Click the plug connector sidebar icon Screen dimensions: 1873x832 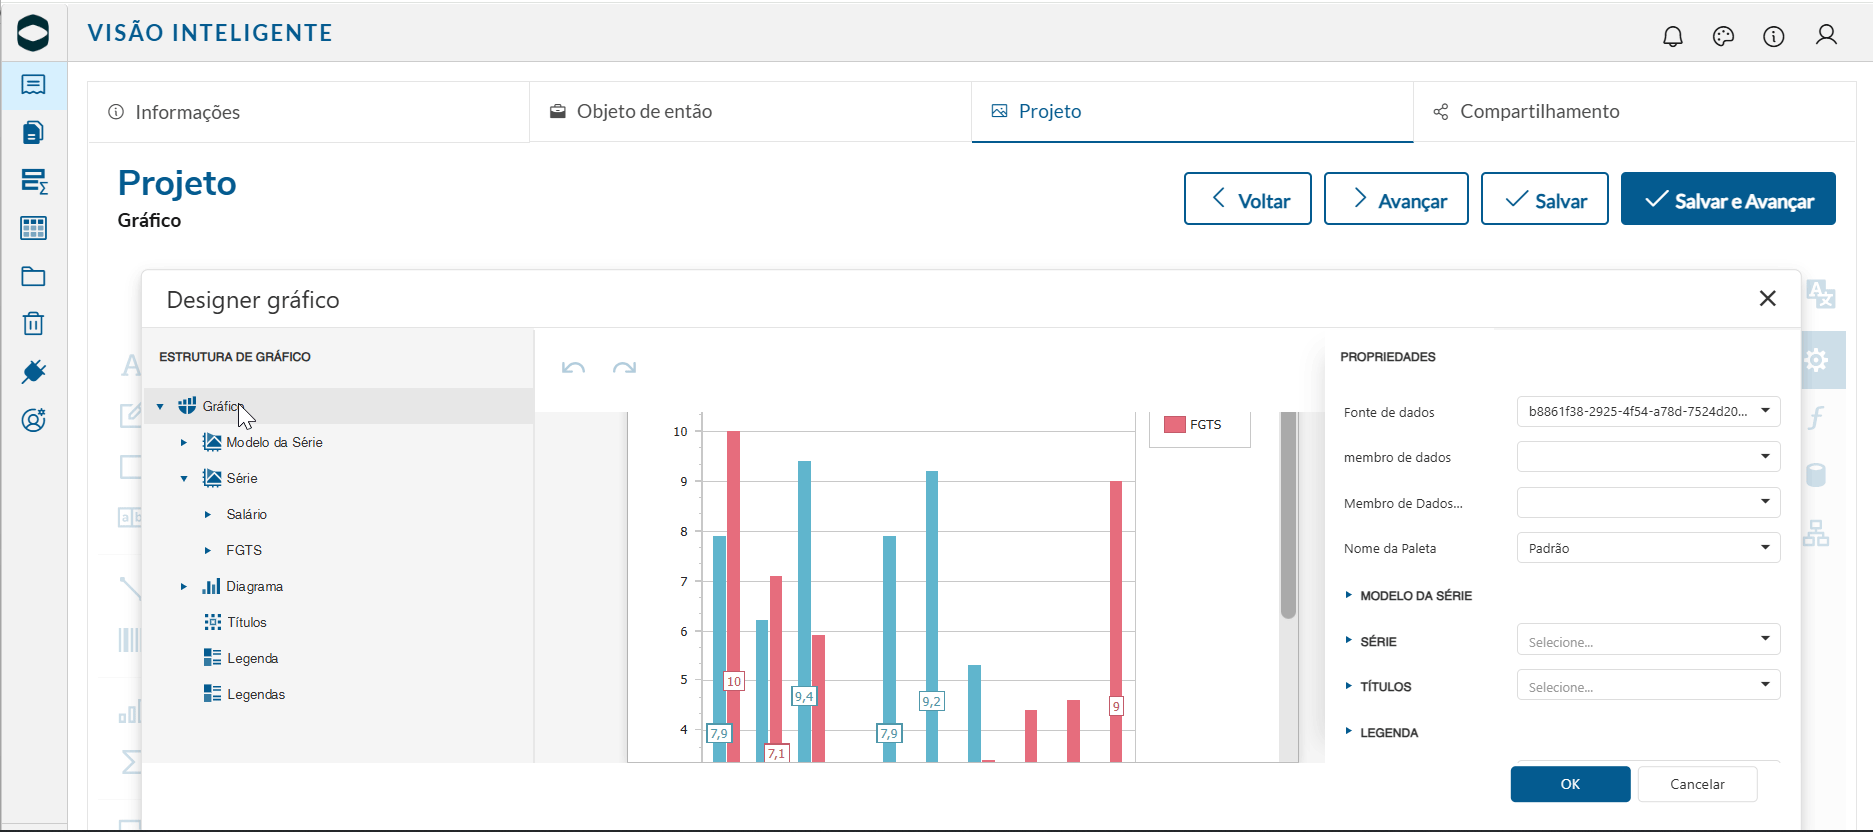pyautogui.click(x=33, y=372)
